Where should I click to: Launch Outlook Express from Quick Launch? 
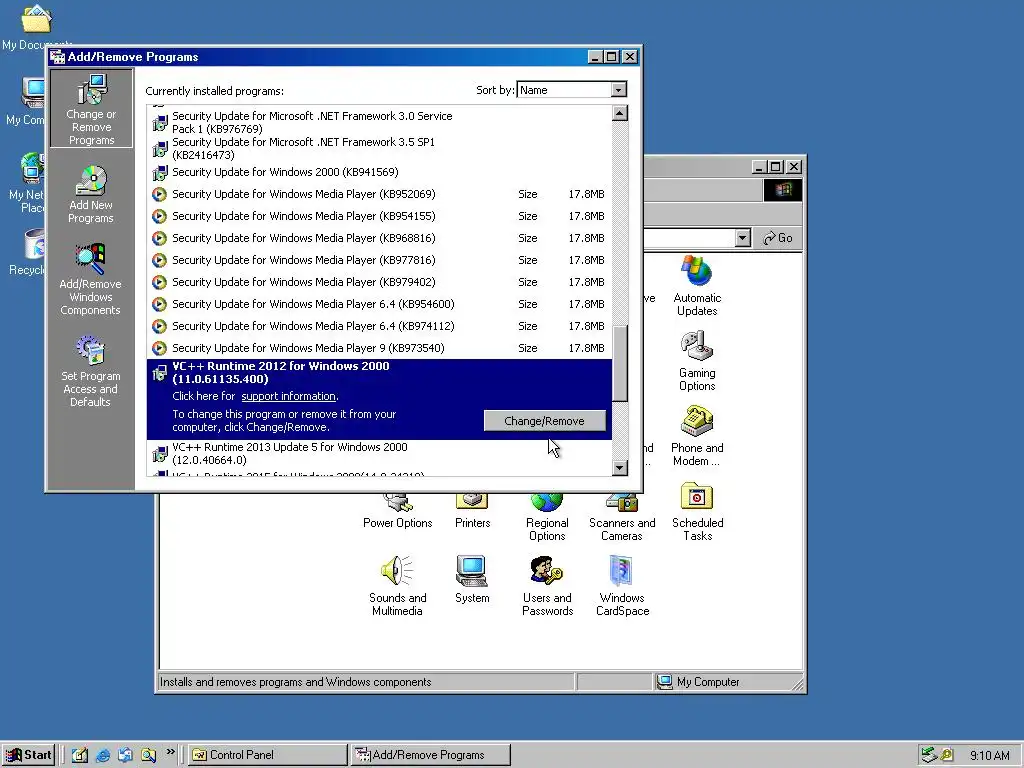(125, 755)
